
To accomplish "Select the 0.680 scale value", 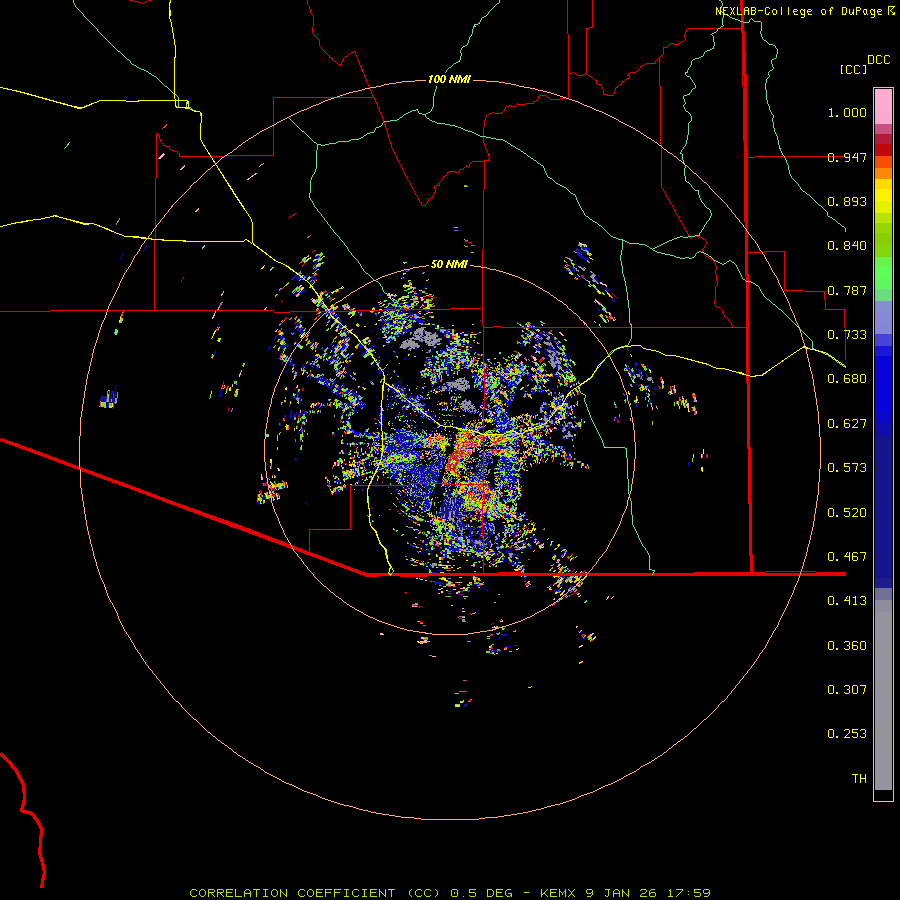I will (847, 379).
